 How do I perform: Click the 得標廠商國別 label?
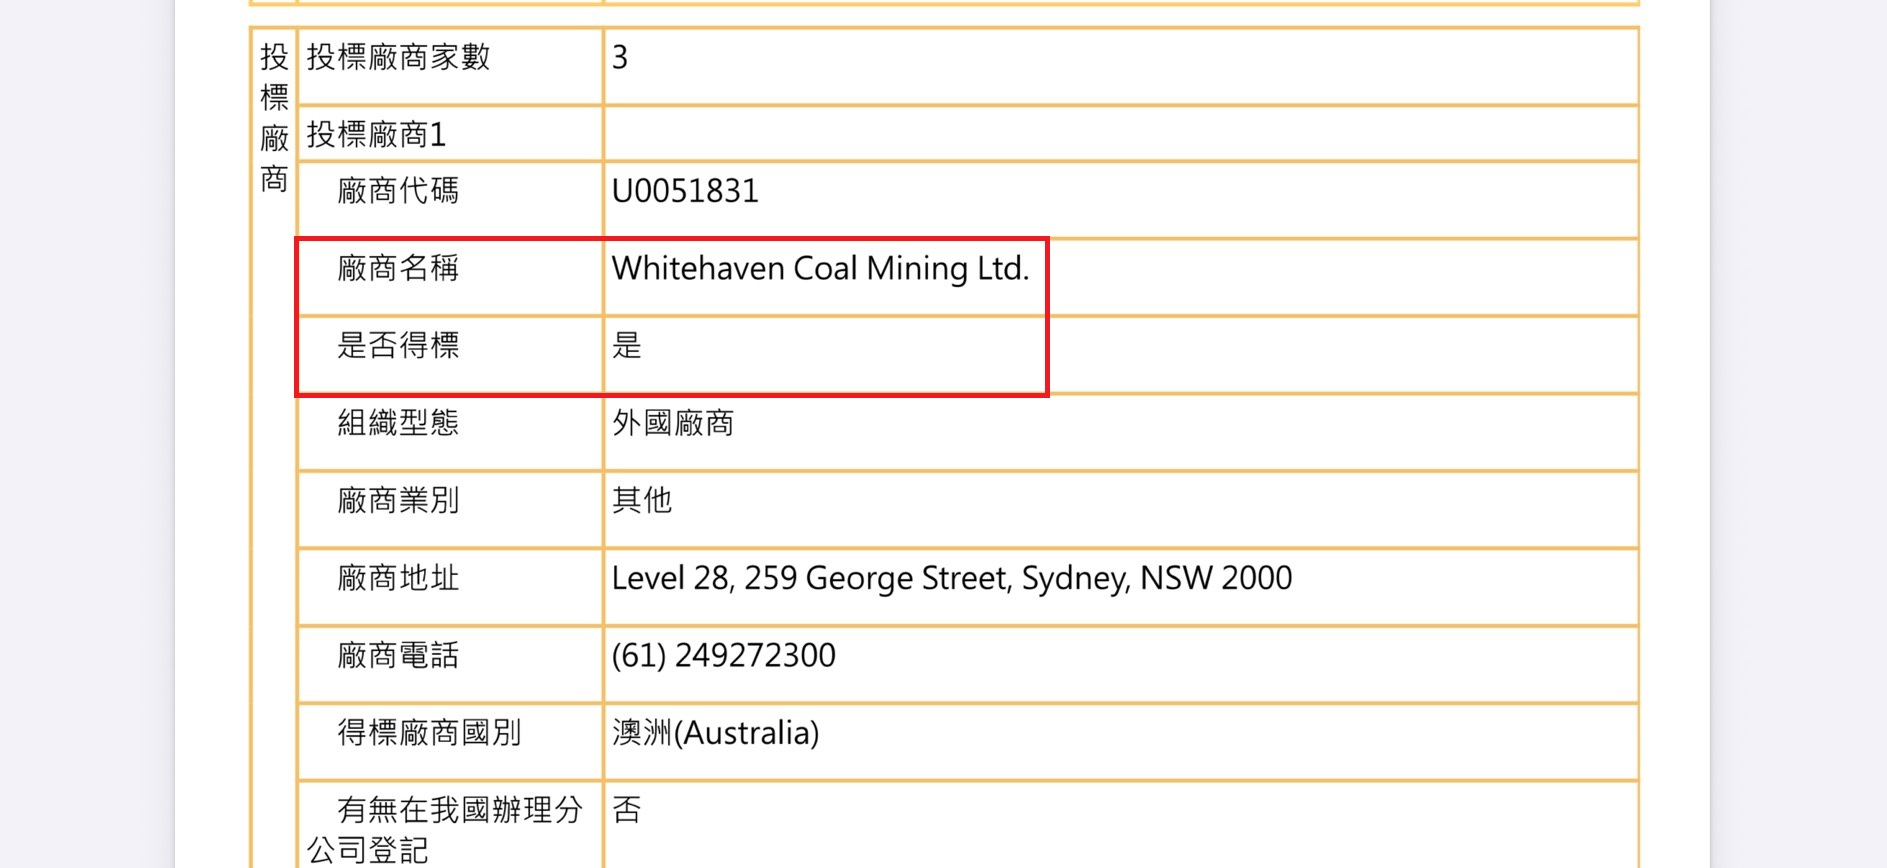pos(429,733)
